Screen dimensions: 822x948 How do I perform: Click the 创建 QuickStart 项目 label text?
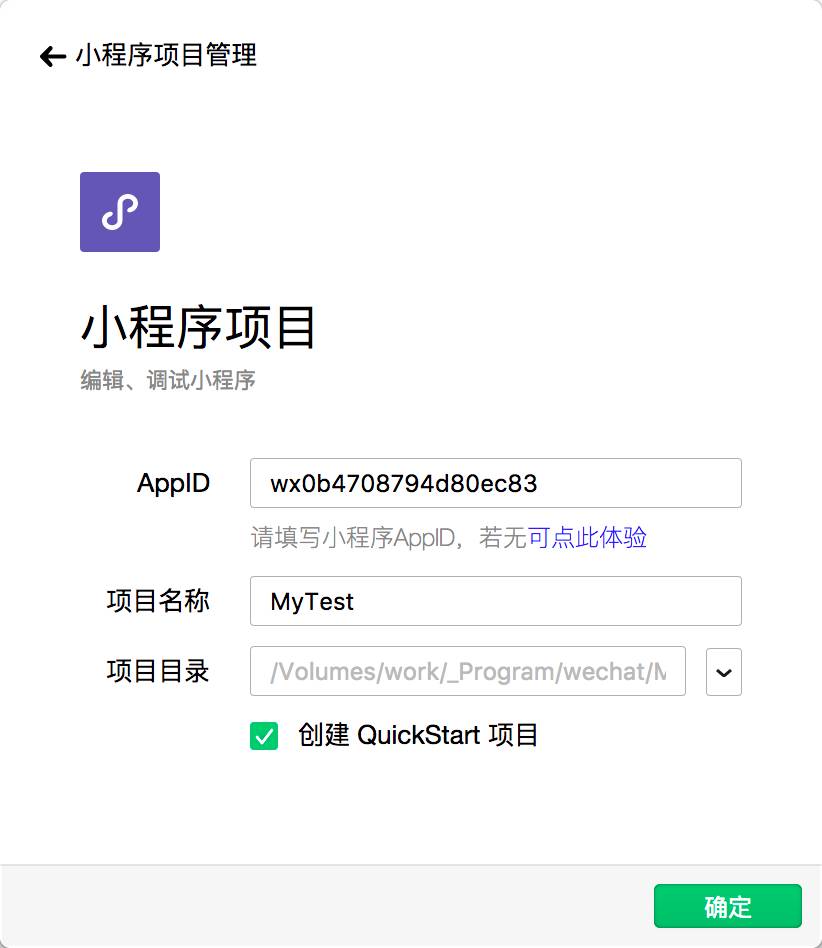click(418, 735)
